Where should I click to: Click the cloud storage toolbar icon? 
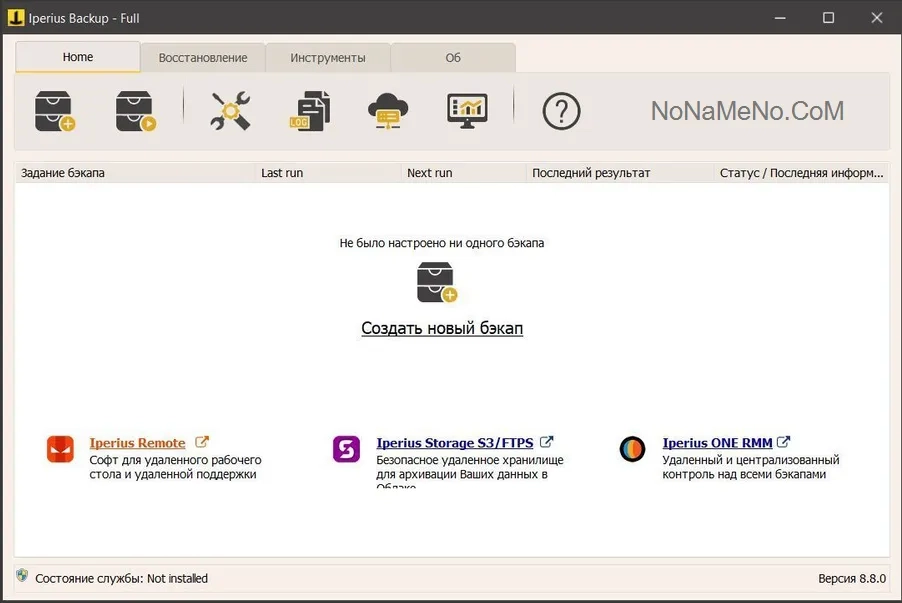387,111
